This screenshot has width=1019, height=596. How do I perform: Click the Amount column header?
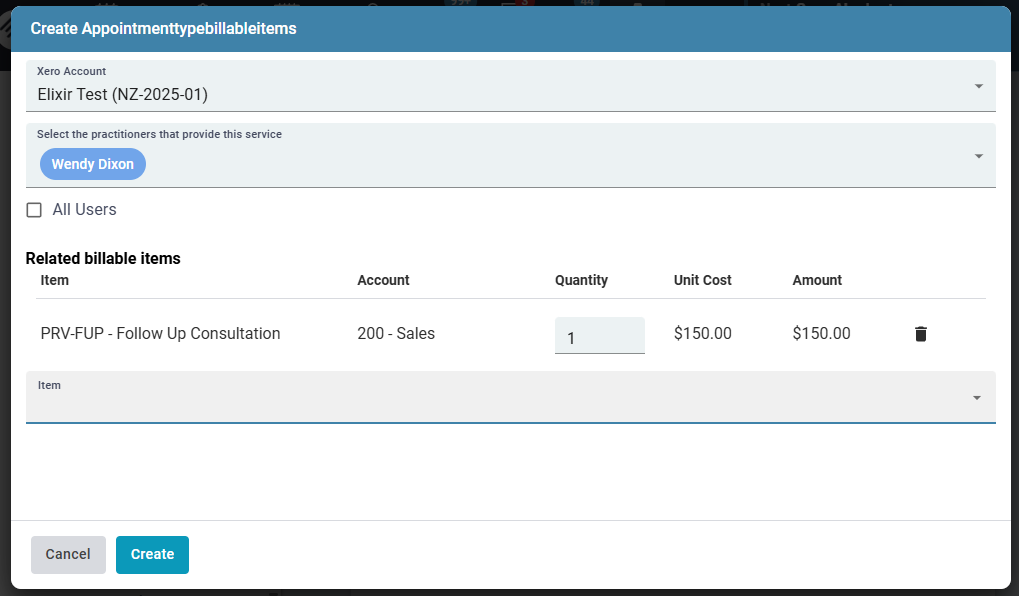coord(817,280)
